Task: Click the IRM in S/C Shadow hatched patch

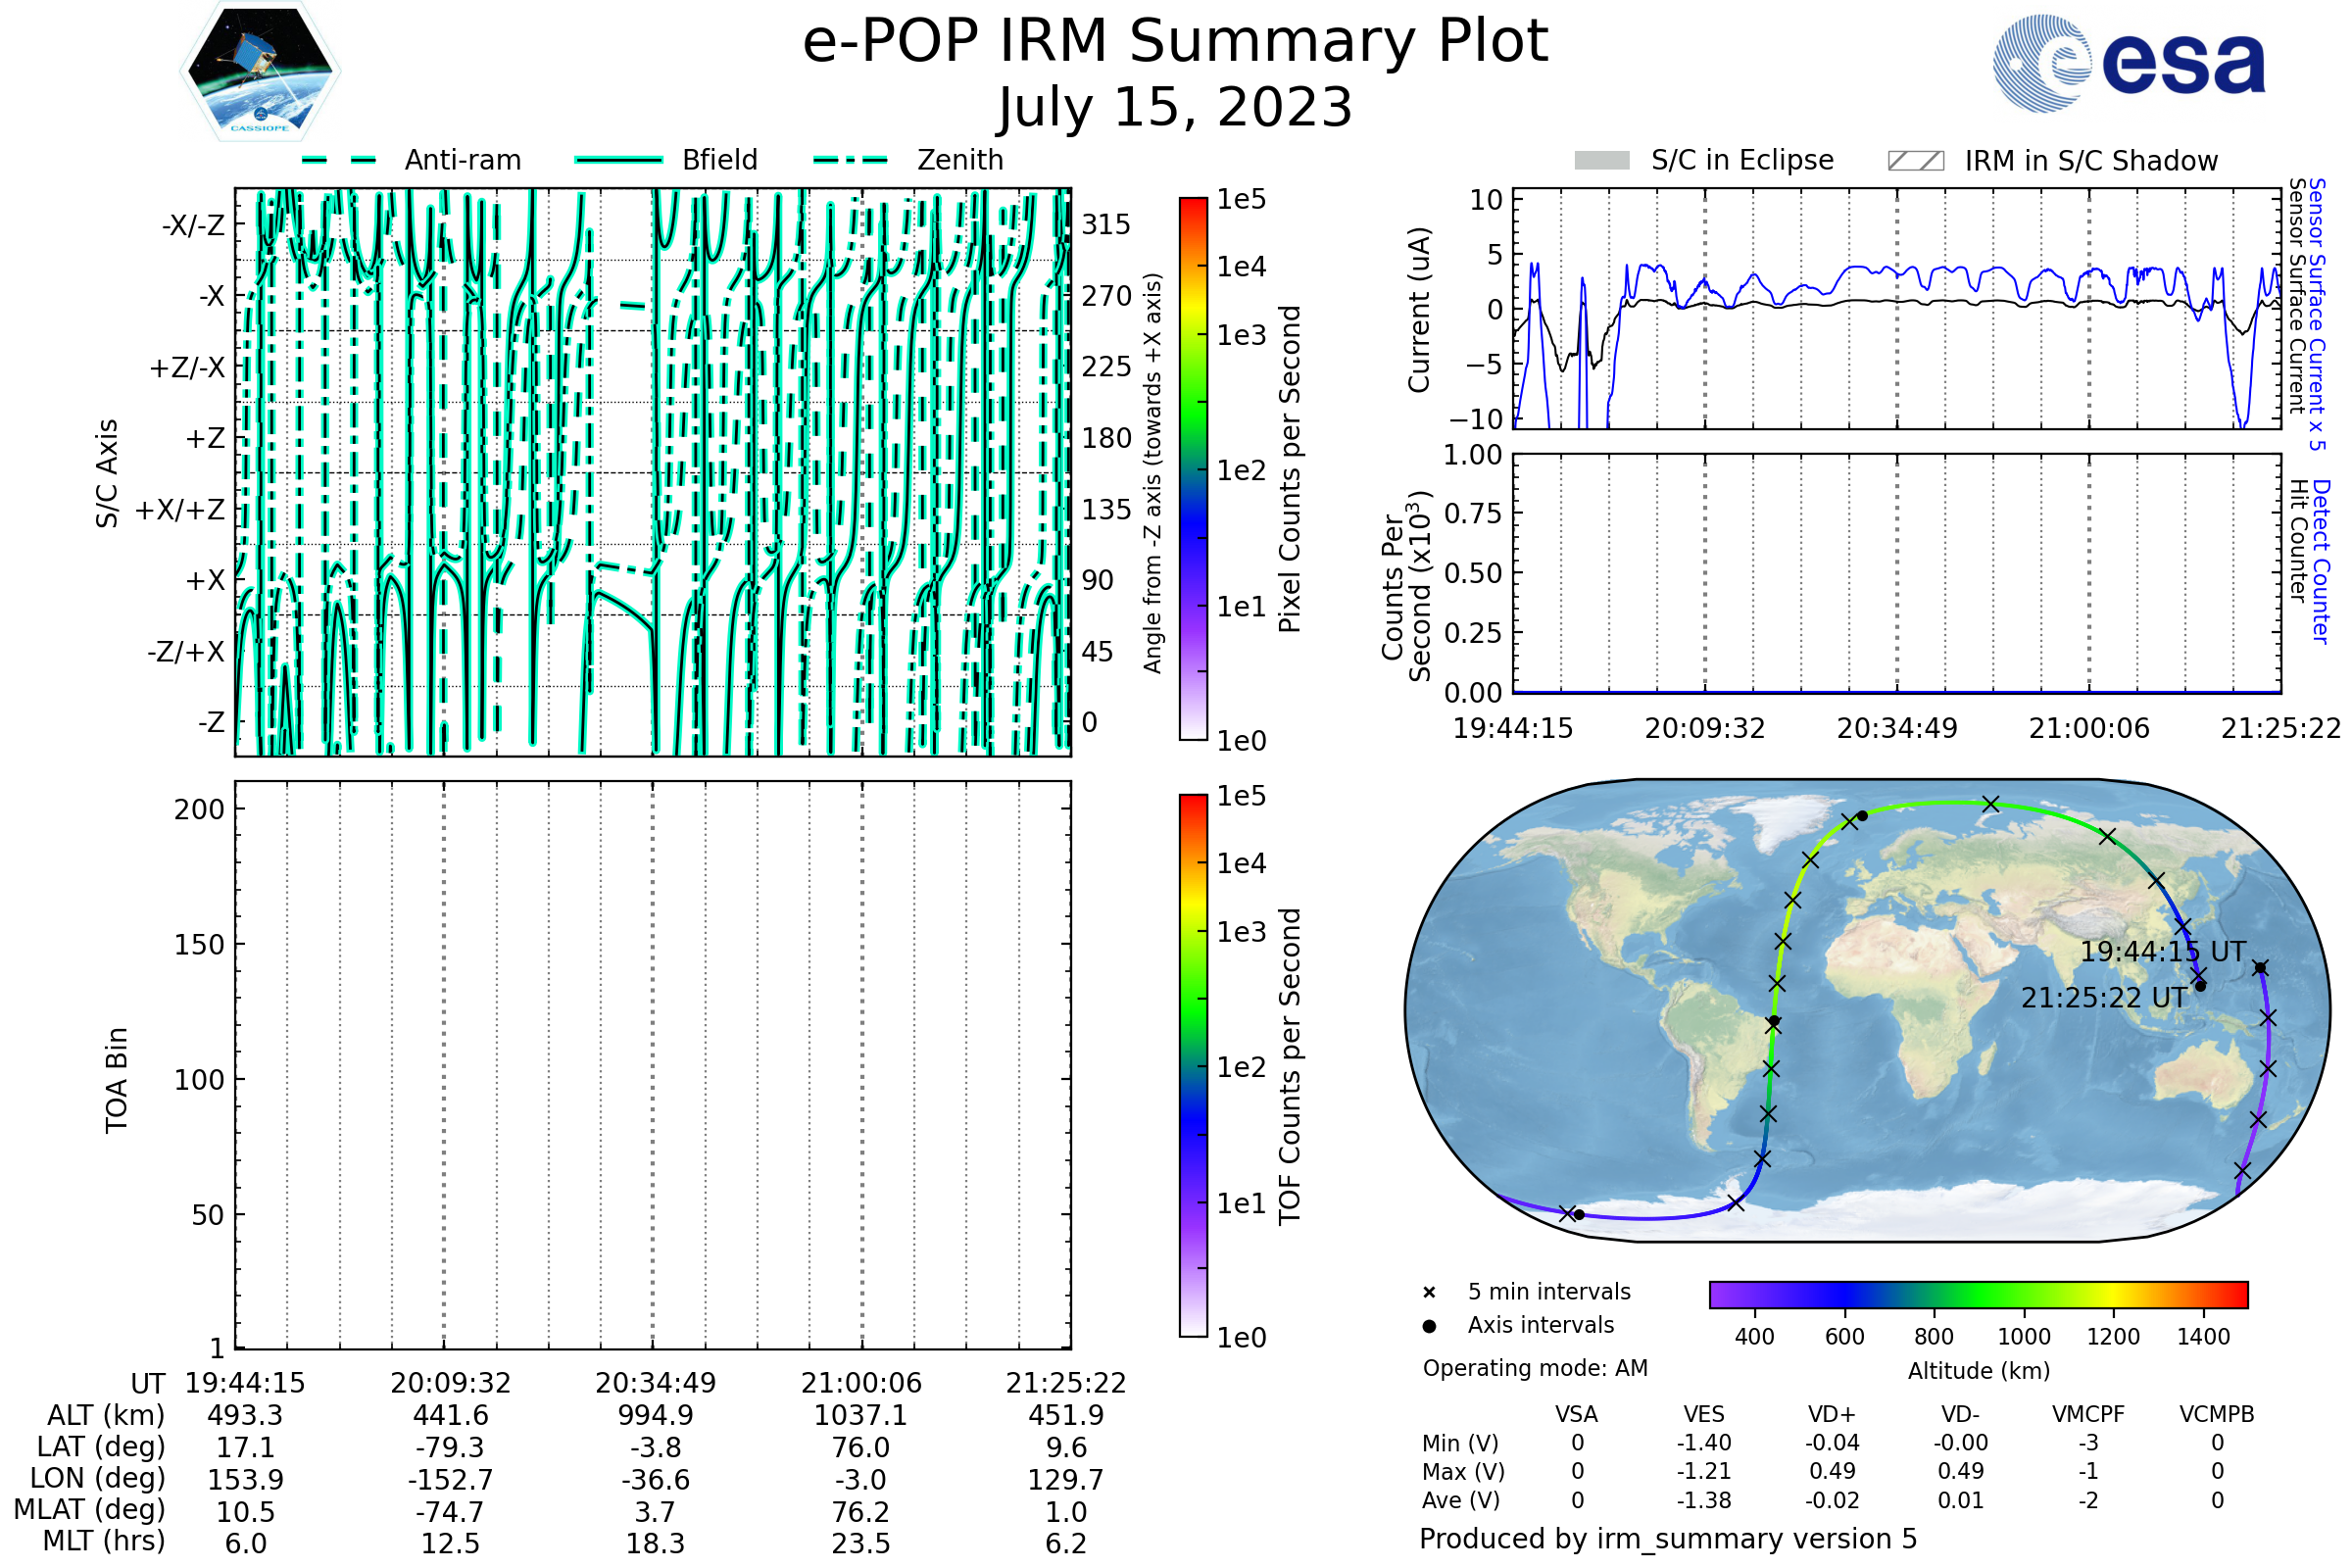Action: point(1915,161)
